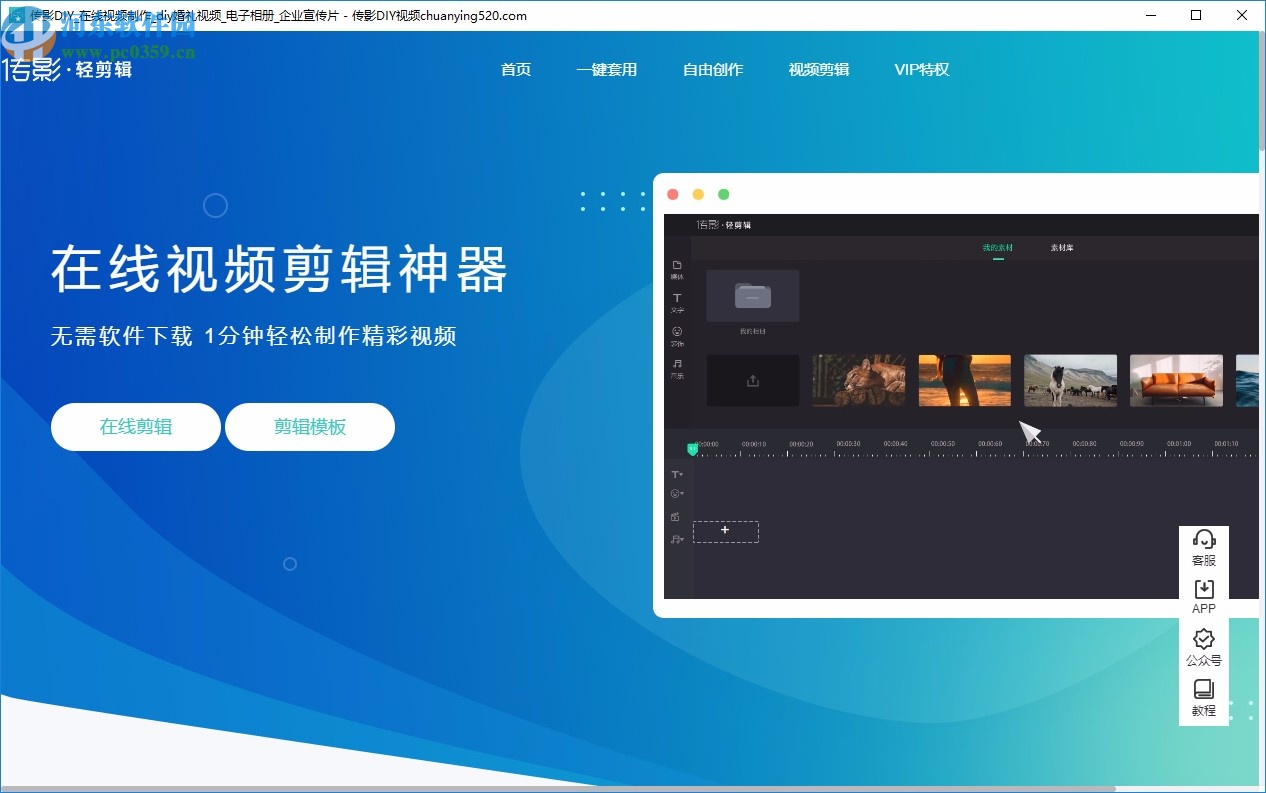The height and width of the screenshot is (793, 1266).
Task: Click the 在线剪辑 button
Action: pyautogui.click(x=135, y=426)
